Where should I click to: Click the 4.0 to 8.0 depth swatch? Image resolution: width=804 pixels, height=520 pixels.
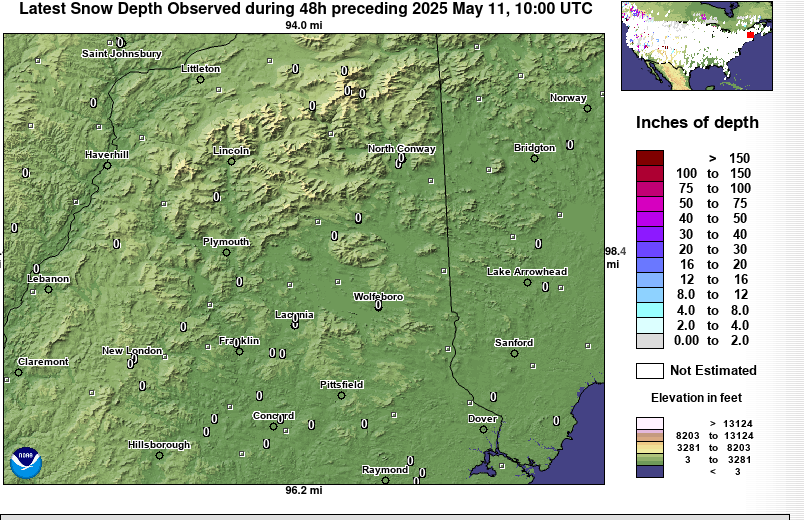click(650, 310)
